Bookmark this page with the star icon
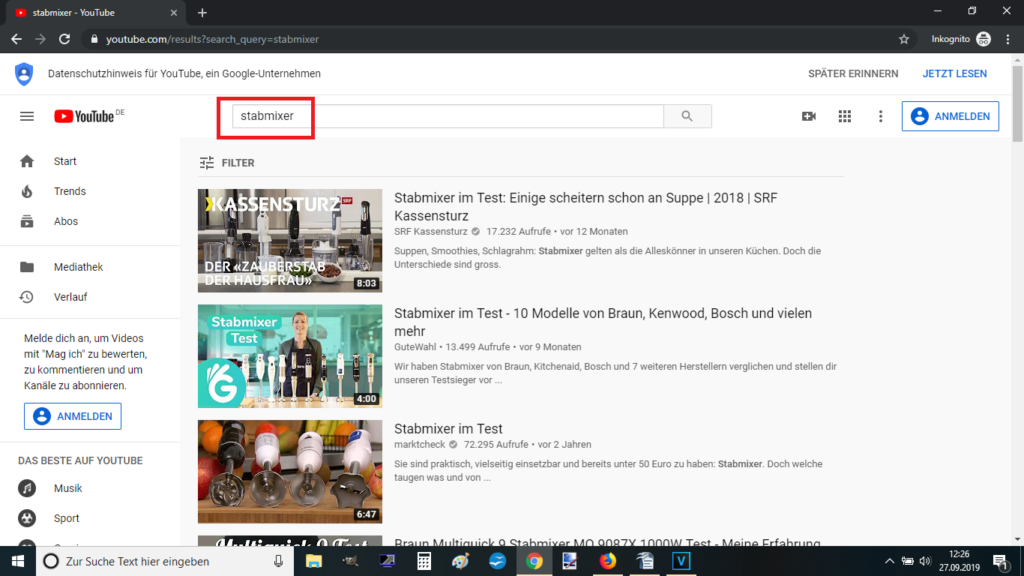1024x576 pixels. 904,39
